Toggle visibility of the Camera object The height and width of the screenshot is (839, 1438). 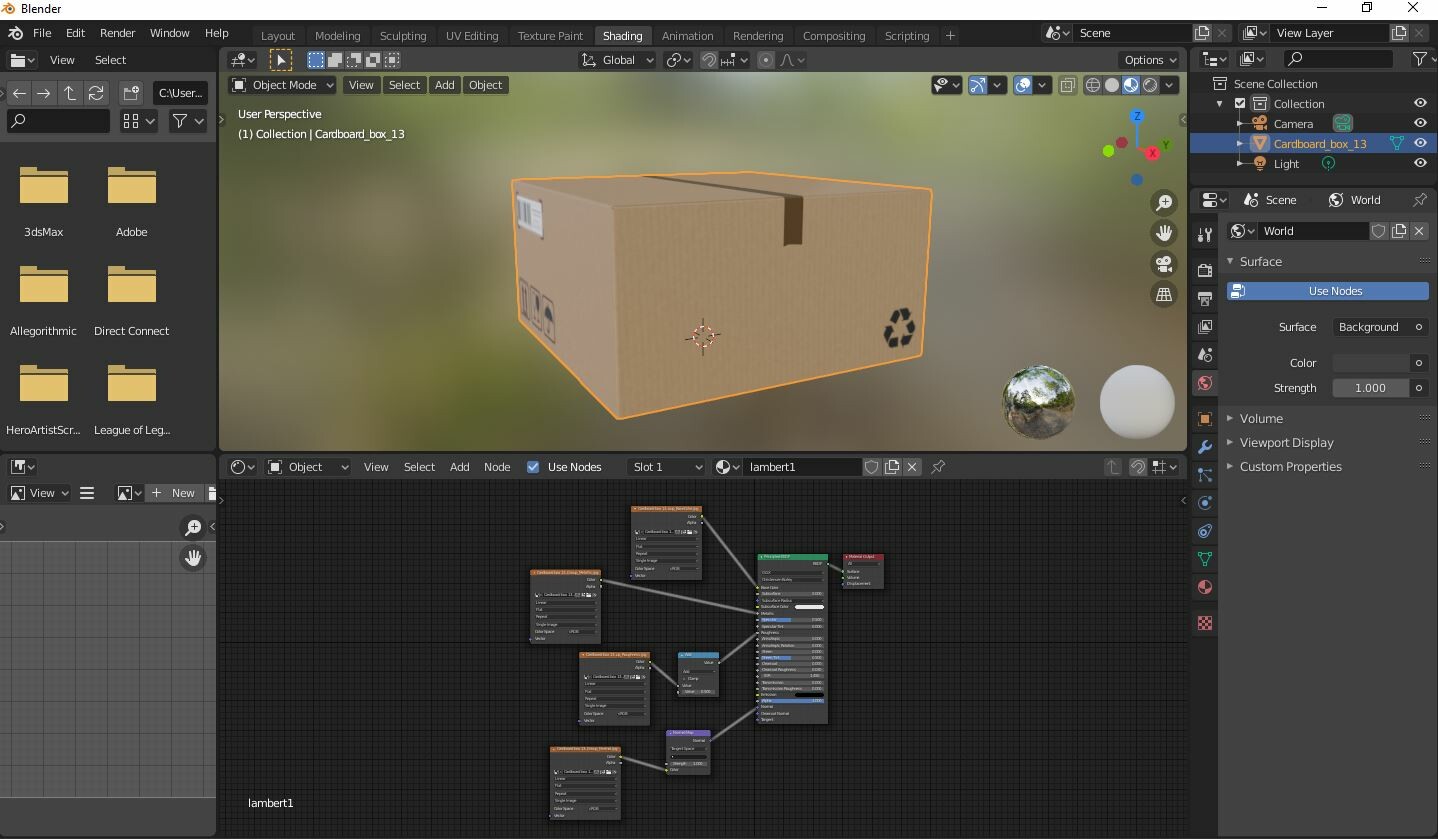point(1420,123)
